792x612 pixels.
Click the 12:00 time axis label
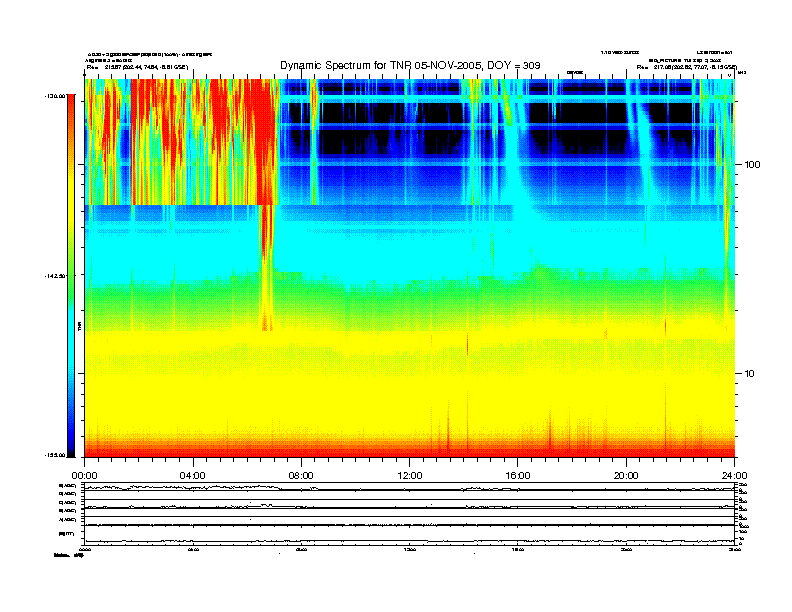tap(410, 476)
